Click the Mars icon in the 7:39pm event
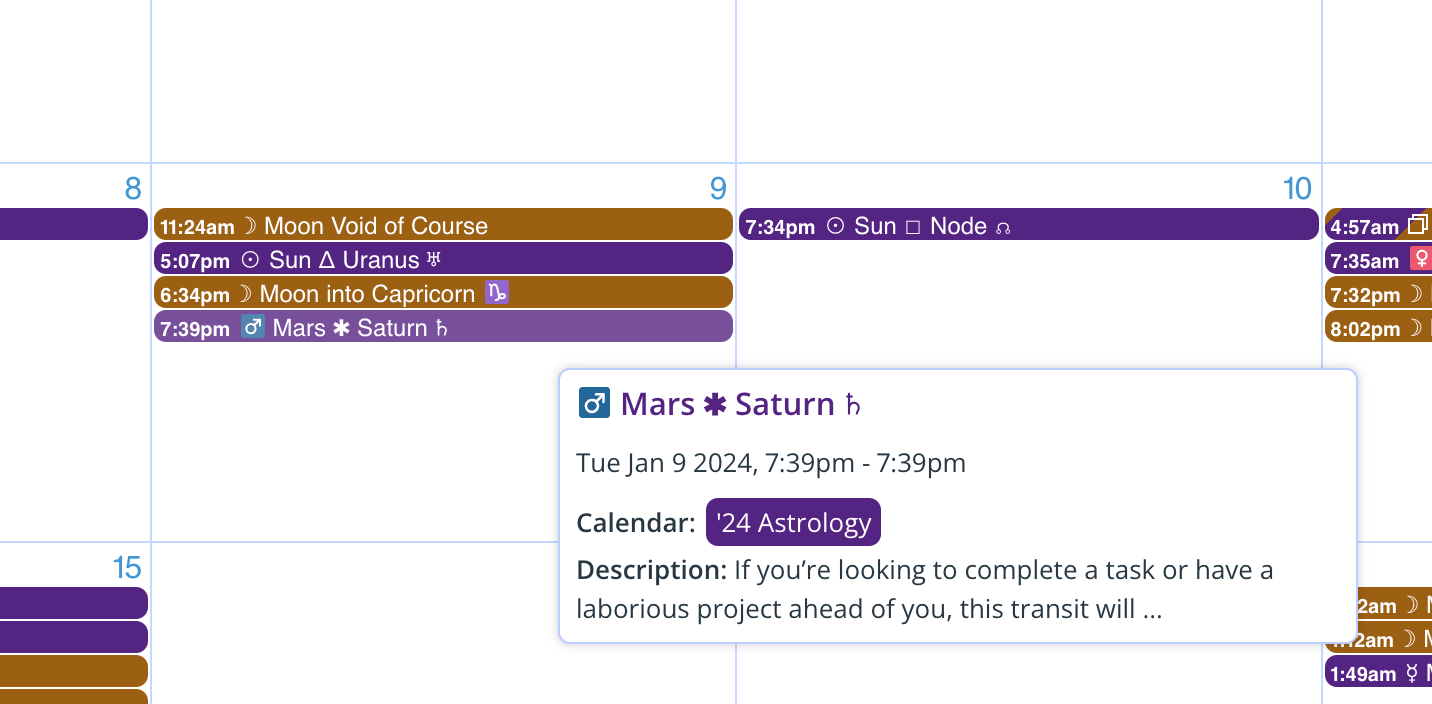1432x704 pixels. [253, 327]
